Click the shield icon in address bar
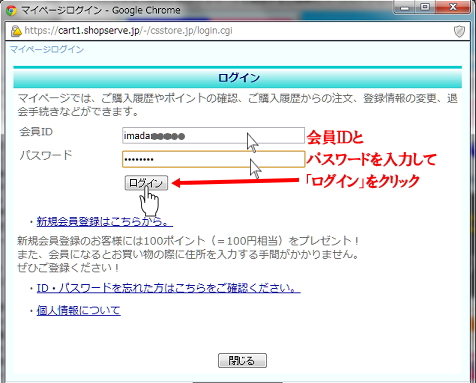This screenshot has height=383, width=476. pos(459,31)
